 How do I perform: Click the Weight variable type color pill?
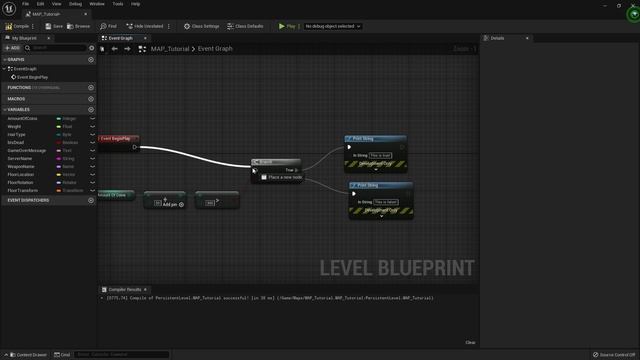tap(58, 127)
